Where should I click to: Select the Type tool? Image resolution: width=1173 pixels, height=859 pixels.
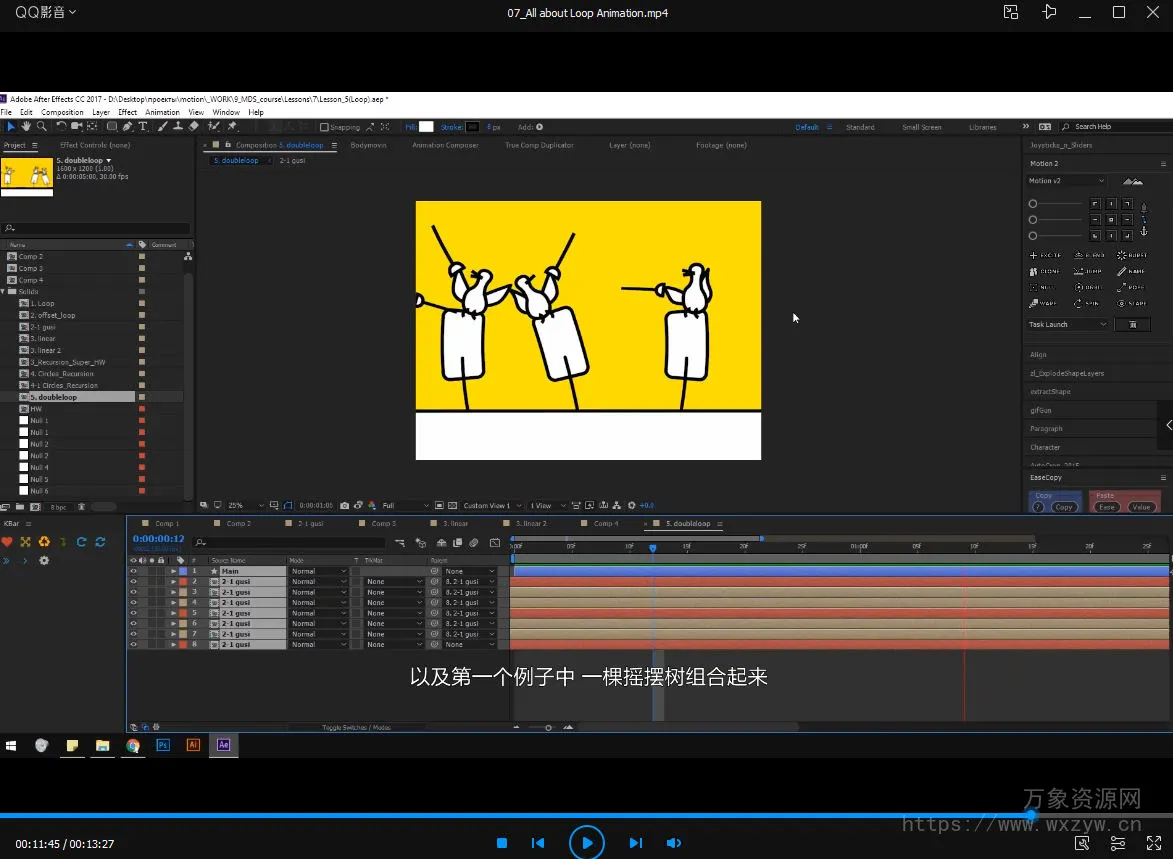coord(143,127)
